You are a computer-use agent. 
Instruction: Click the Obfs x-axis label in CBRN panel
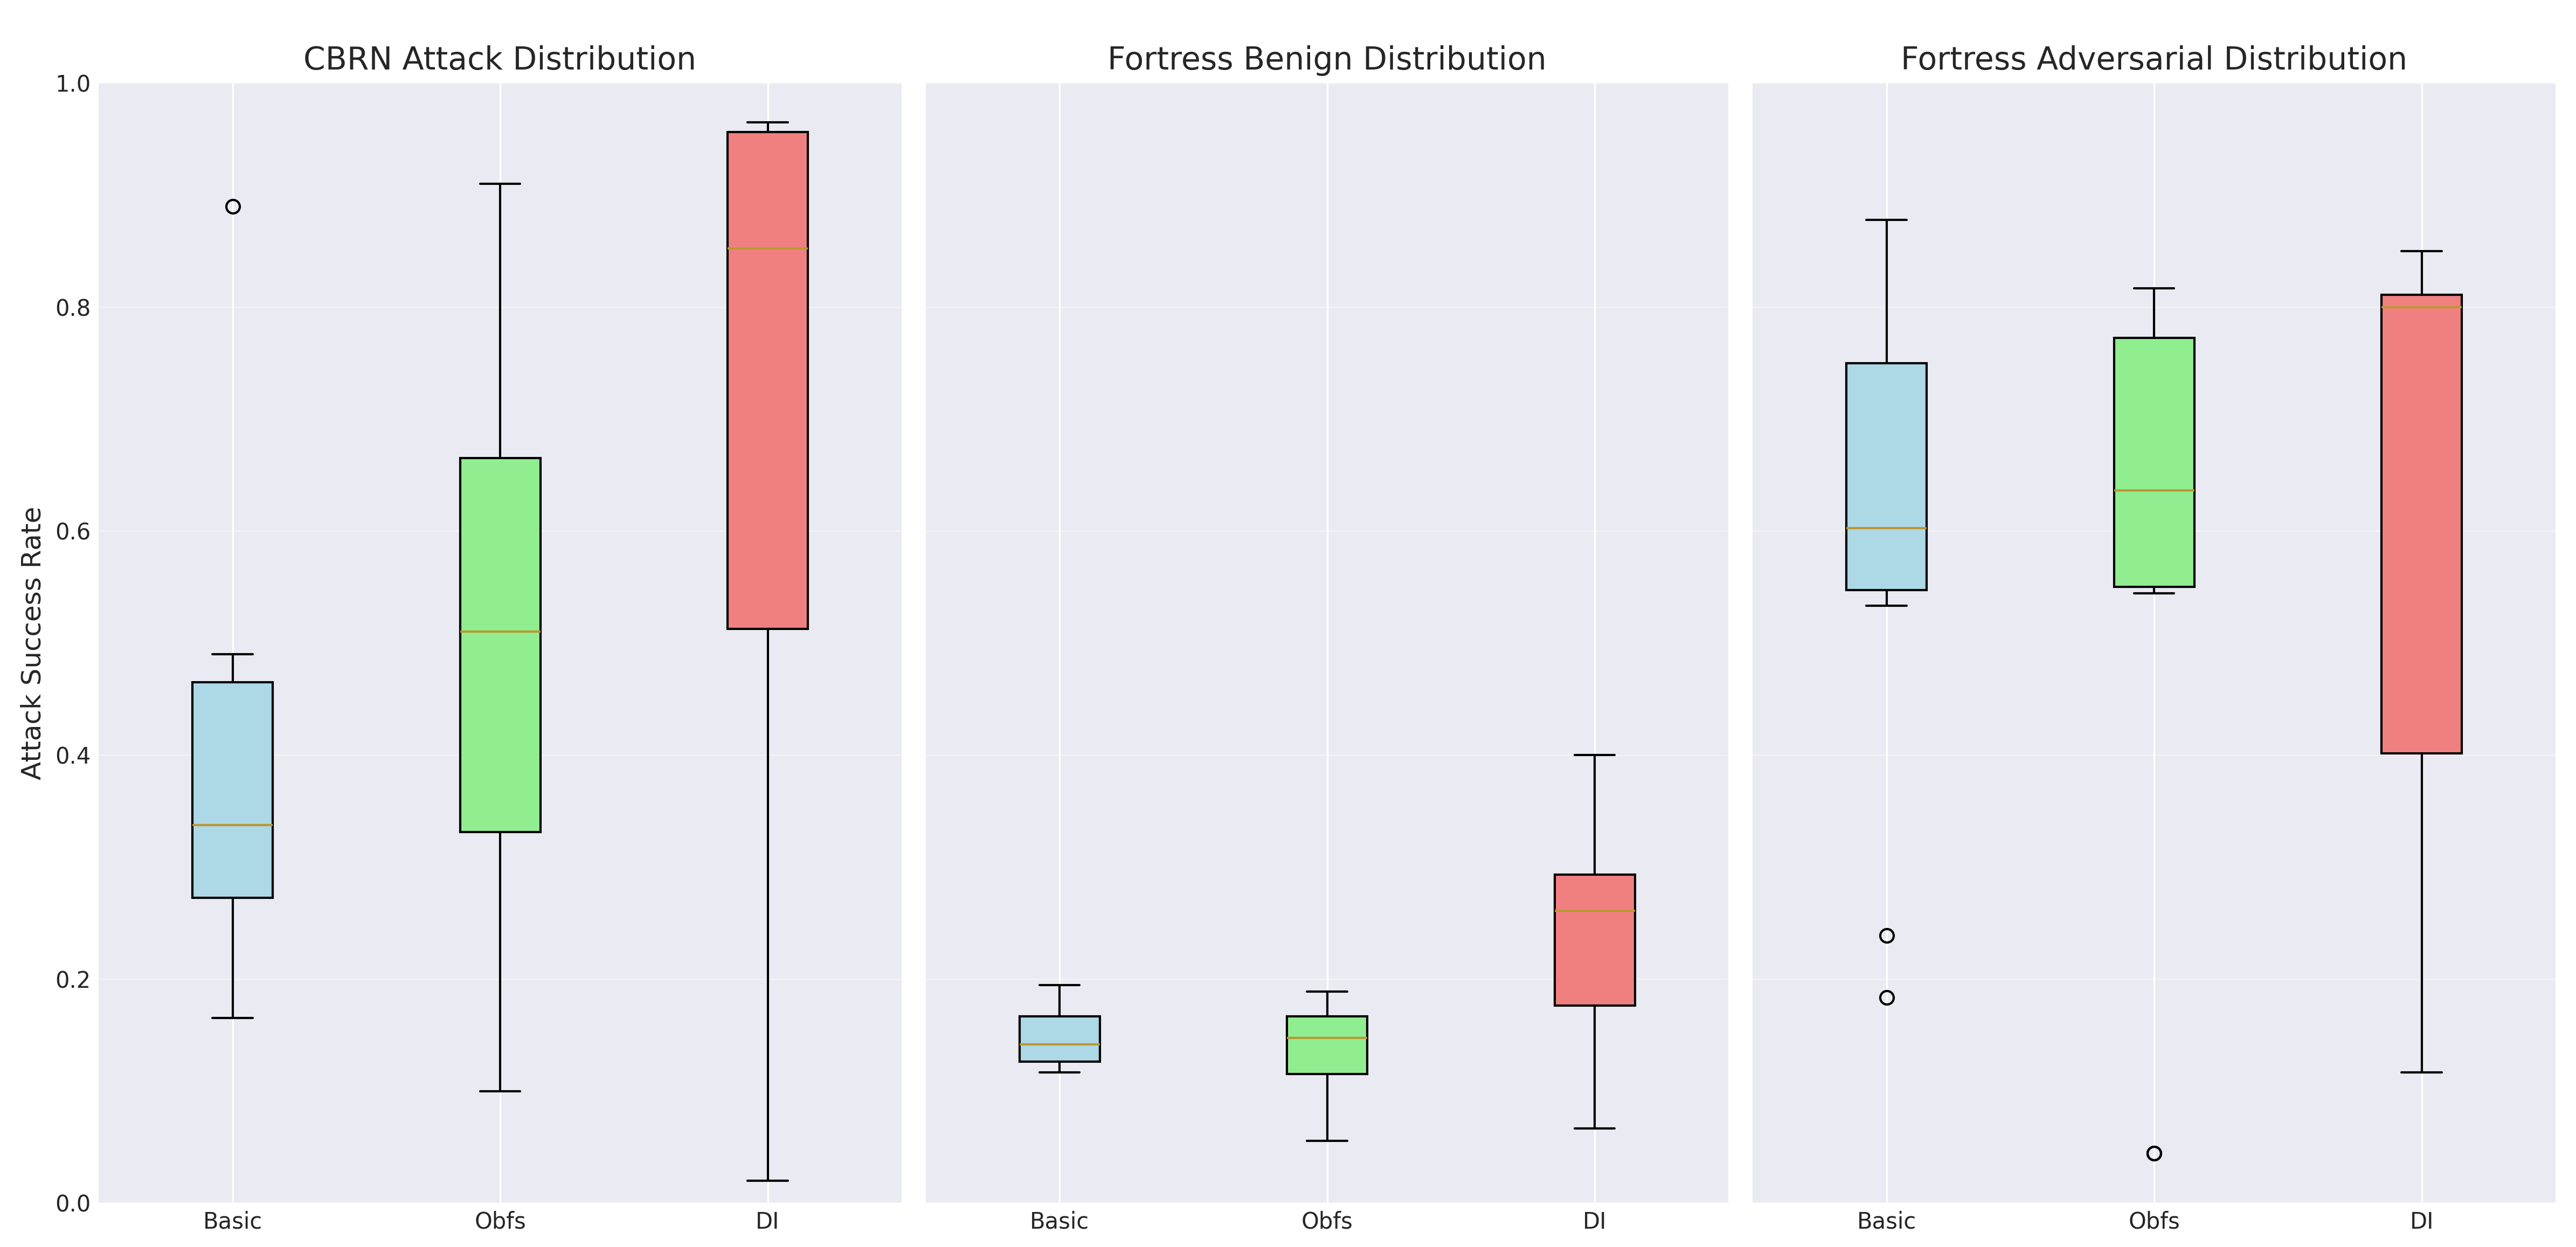tap(500, 1221)
